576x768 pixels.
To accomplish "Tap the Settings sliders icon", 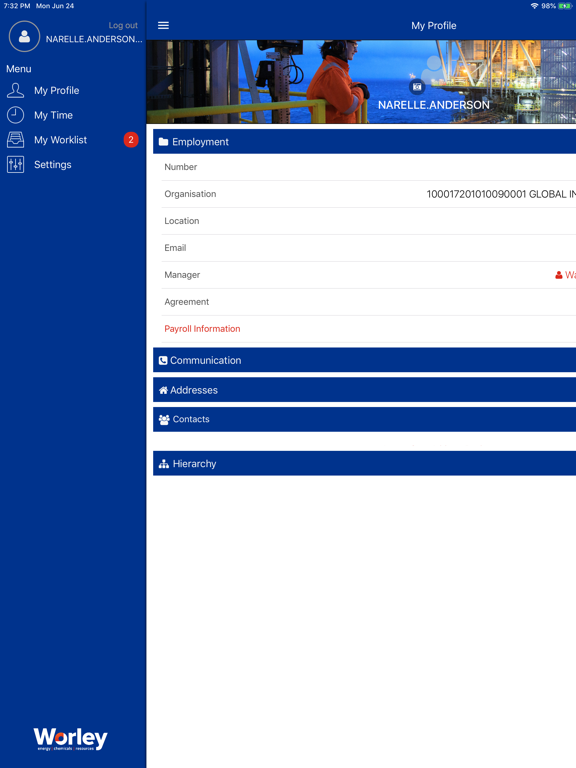I will click(x=15, y=165).
